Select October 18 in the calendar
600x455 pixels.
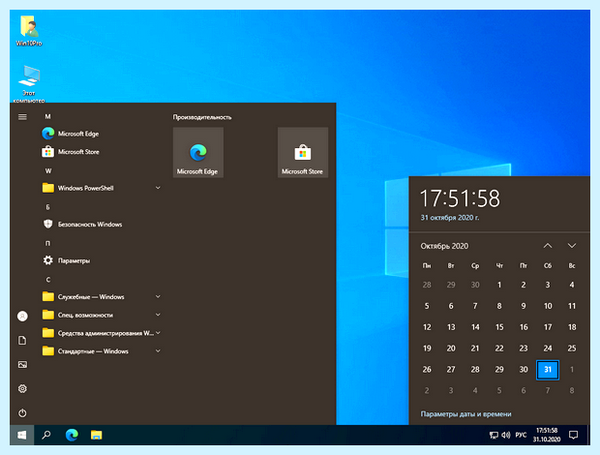572,327
